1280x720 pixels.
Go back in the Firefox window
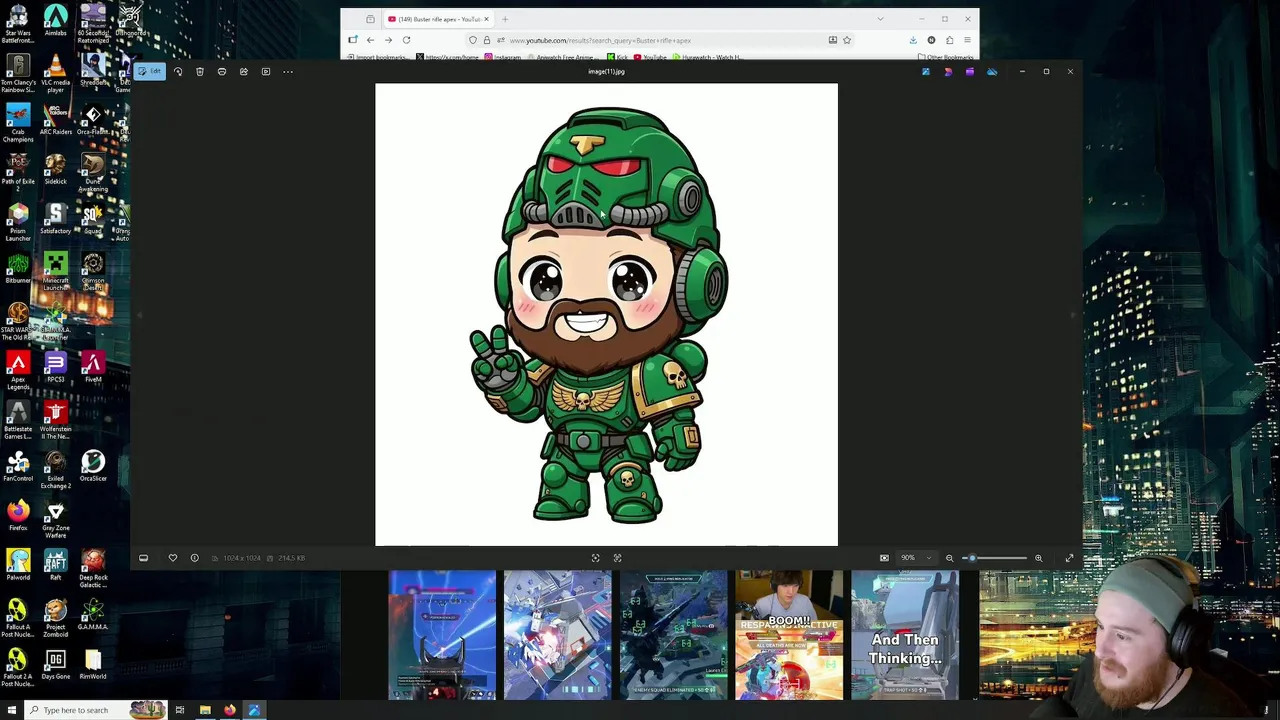[x=370, y=40]
